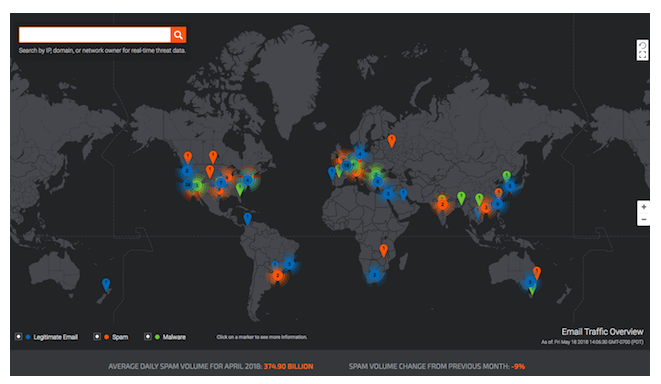Viewport: 661px width, 384px height.
Task: Reset the map view with the rotate icon
Action: (x=642, y=46)
